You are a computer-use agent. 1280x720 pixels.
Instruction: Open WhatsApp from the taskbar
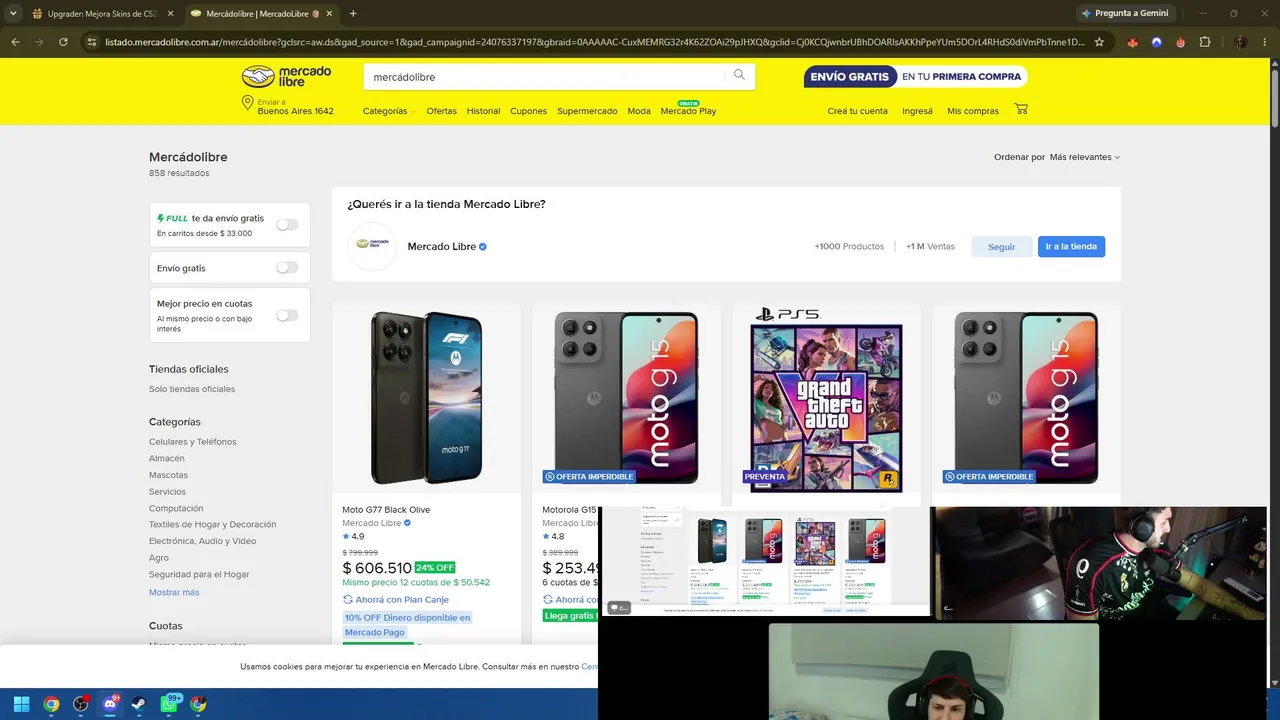[x=169, y=704]
